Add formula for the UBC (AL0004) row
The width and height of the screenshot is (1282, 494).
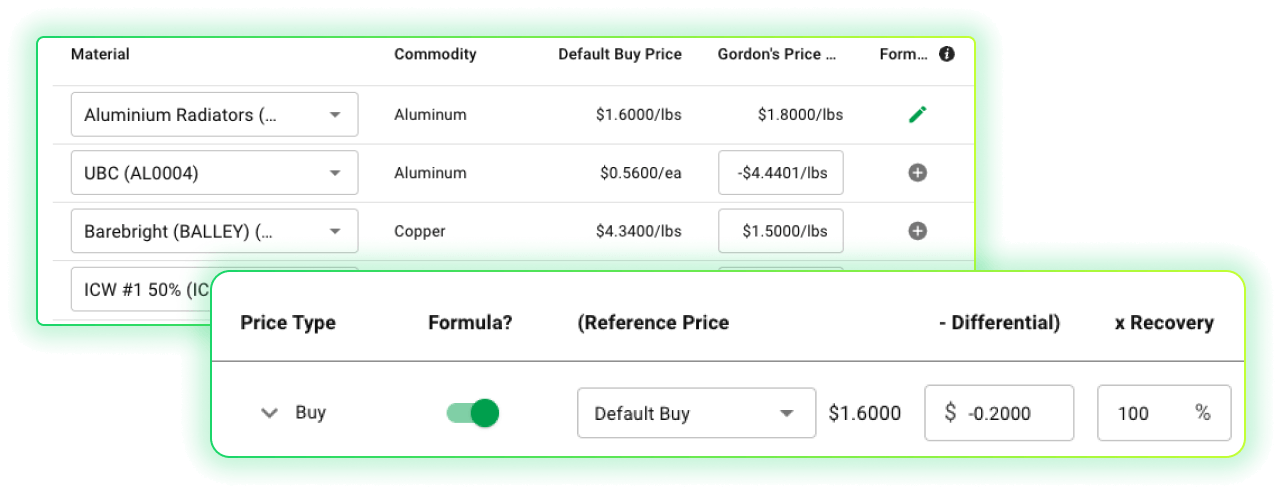click(x=917, y=173)
